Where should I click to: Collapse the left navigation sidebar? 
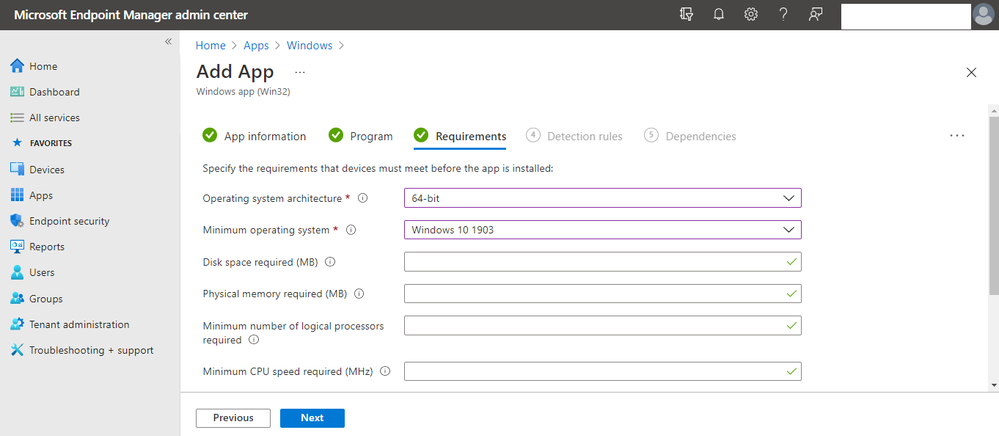point(168,41)
